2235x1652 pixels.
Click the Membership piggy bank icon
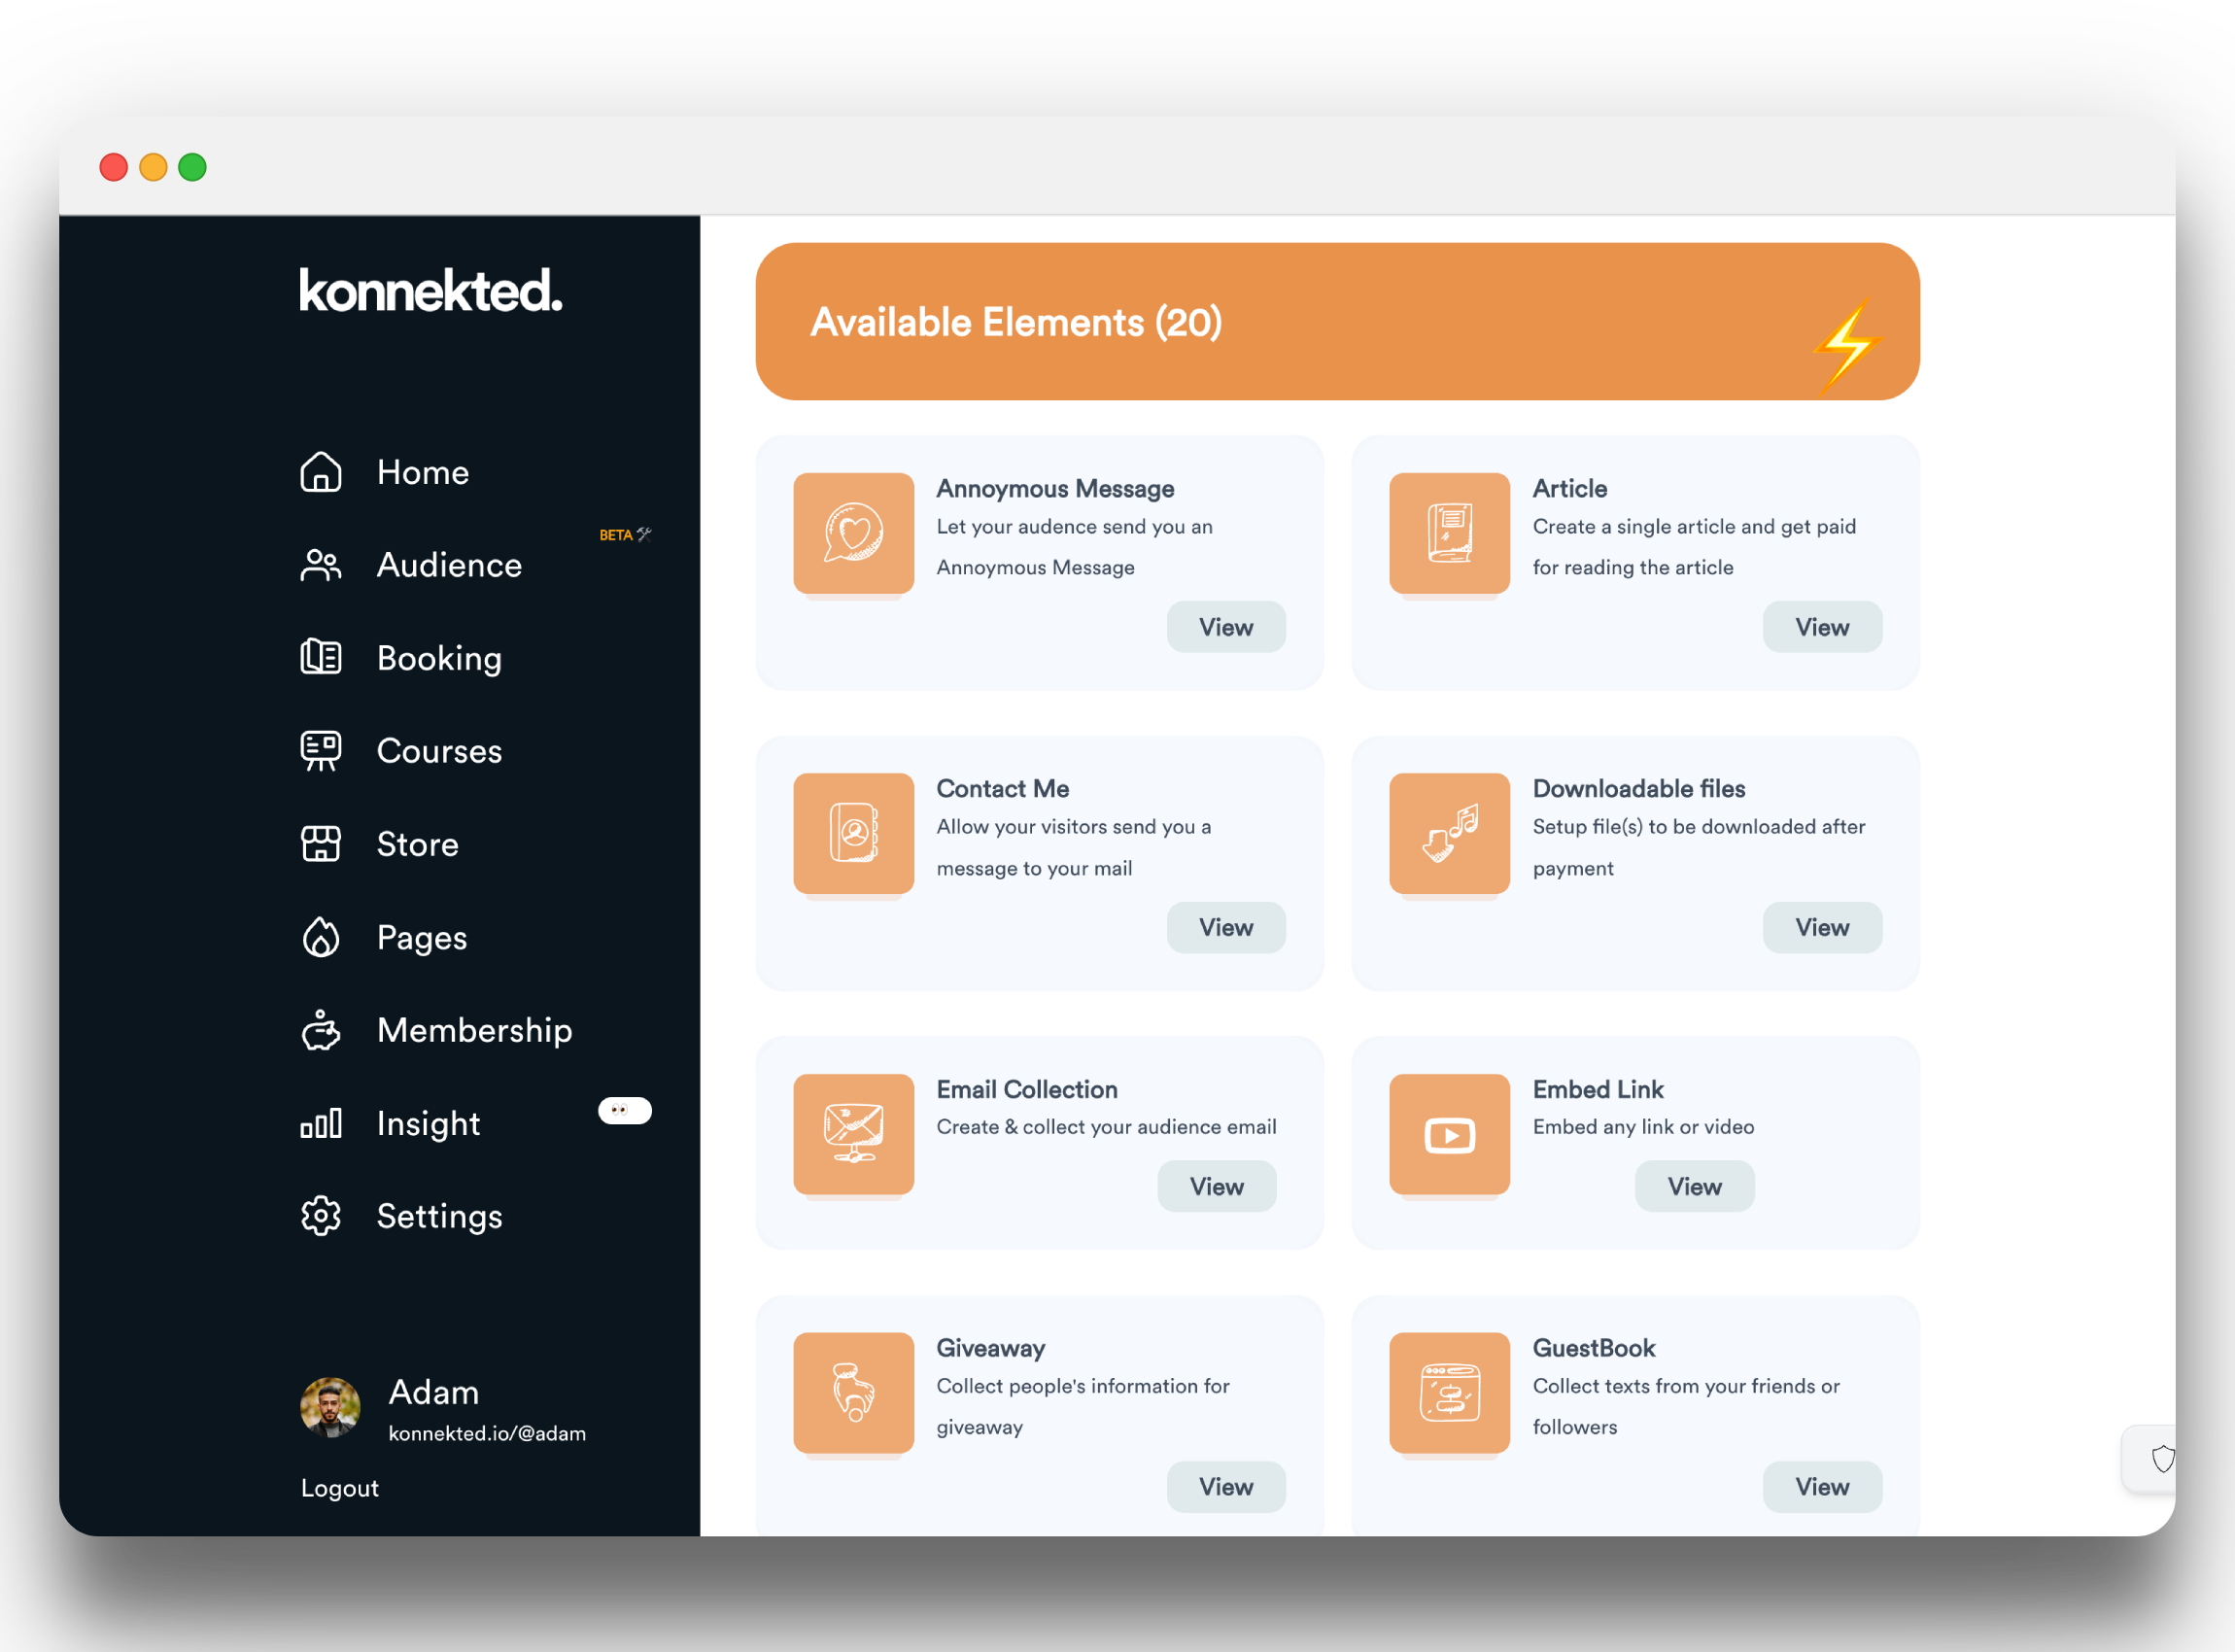pos(321,1030)
